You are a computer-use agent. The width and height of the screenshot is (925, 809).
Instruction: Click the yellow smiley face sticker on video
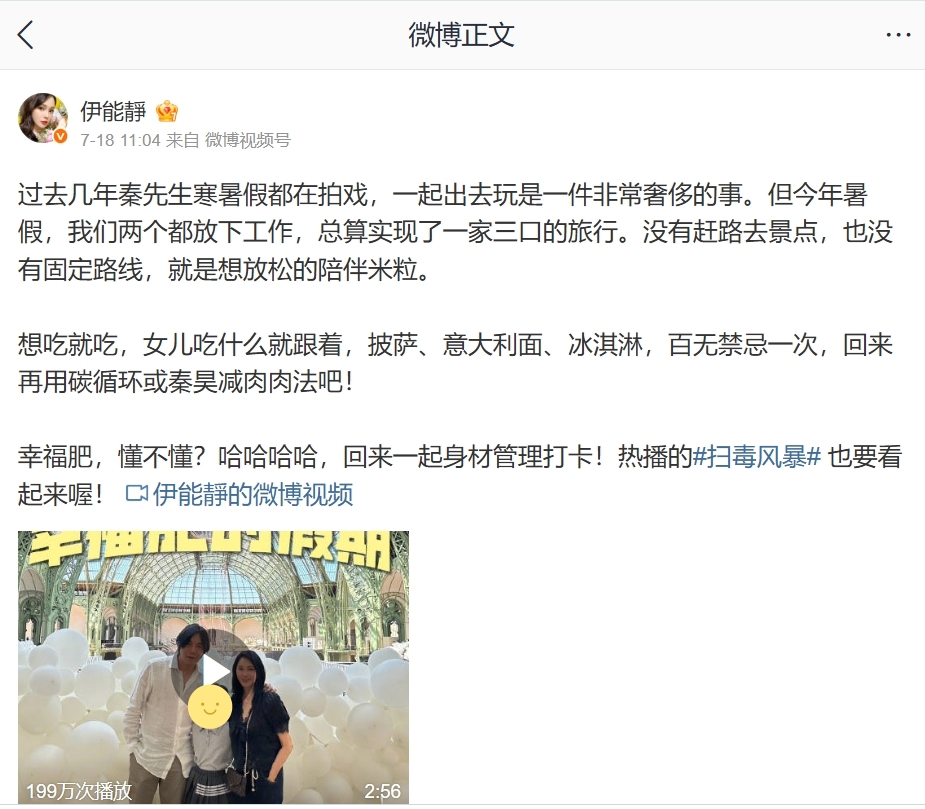210,706
